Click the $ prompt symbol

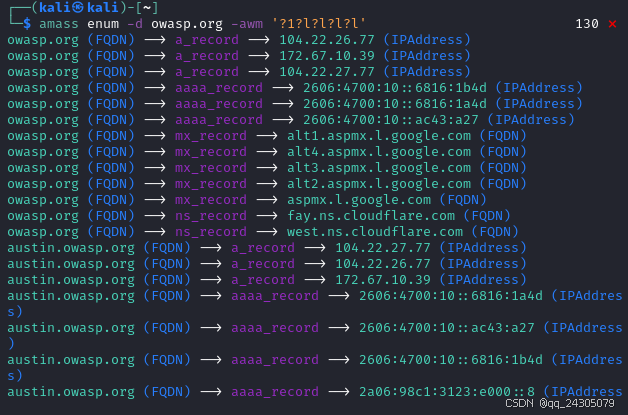pos(27,24)
